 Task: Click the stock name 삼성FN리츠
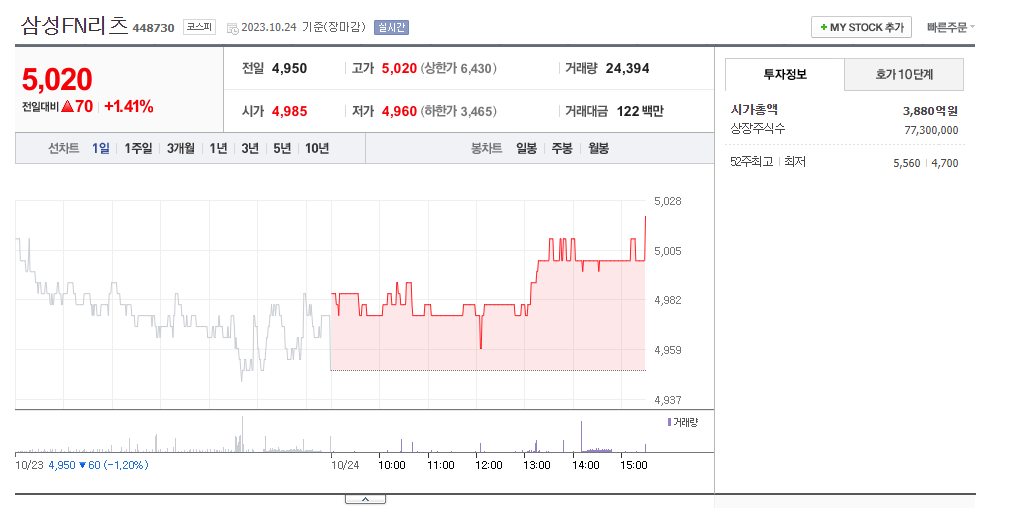(x=74, y=25)
